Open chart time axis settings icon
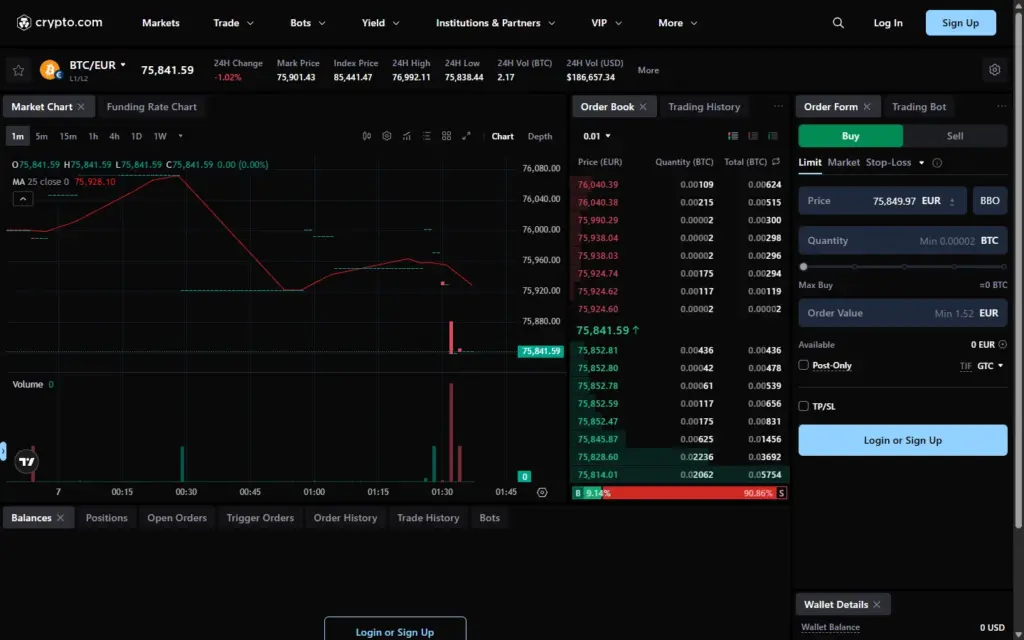This screenshot has width=1024, height=640. tap(542, 492)
